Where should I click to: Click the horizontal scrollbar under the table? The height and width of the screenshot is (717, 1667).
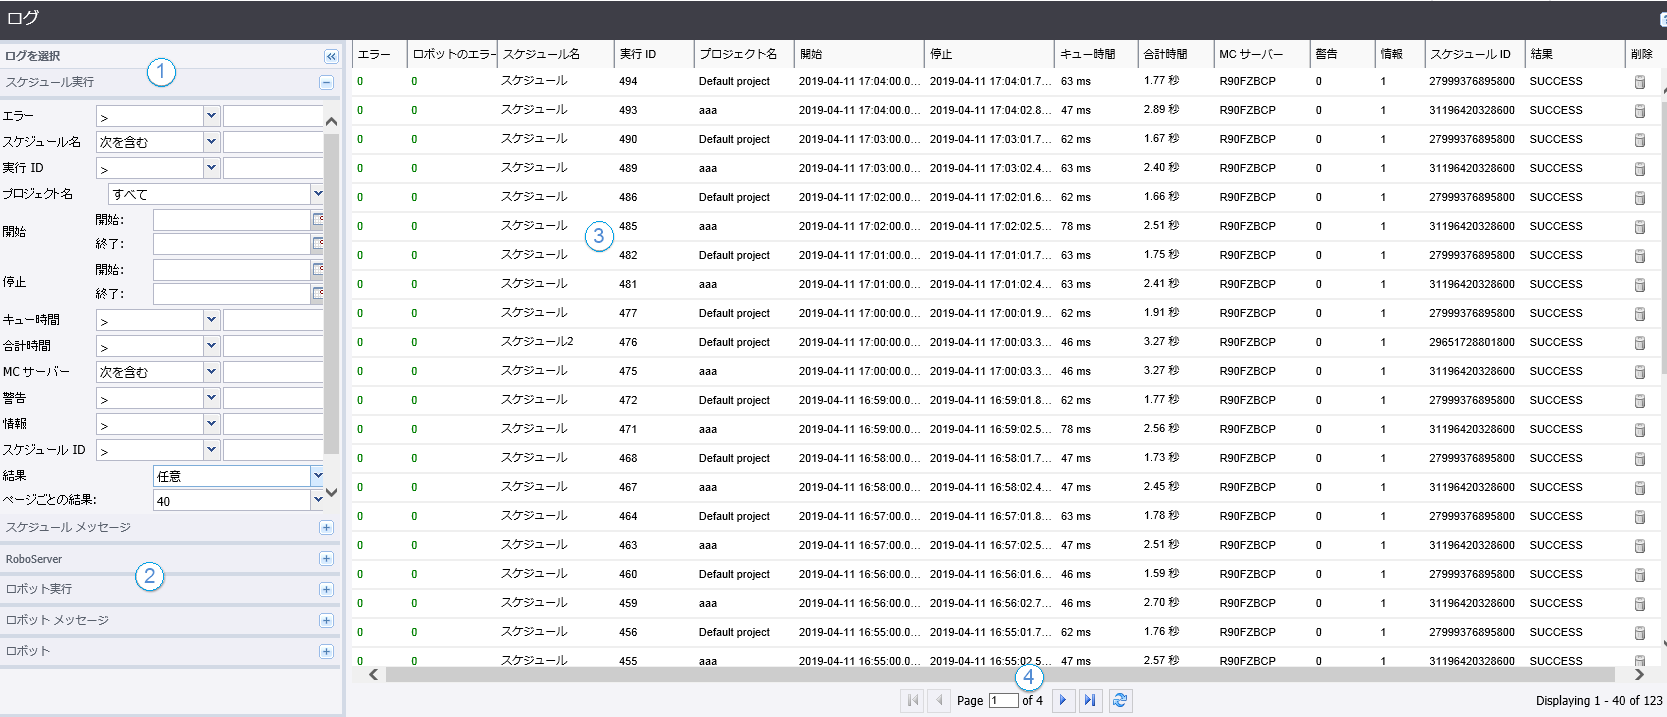(1000, 675)
